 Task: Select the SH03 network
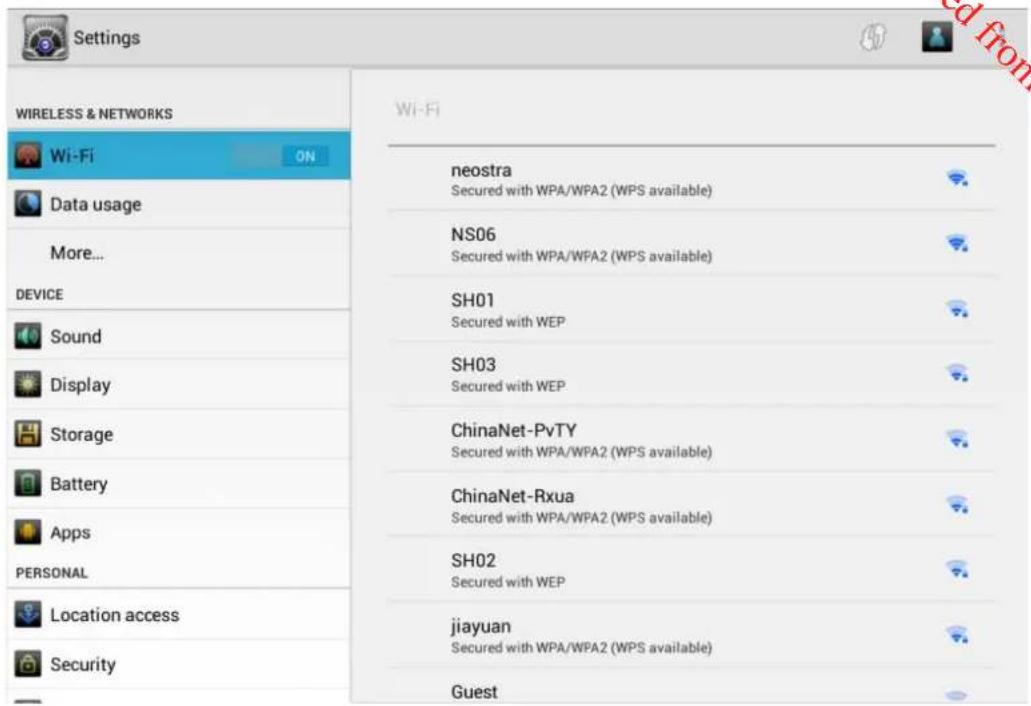(x=691, y=373)
